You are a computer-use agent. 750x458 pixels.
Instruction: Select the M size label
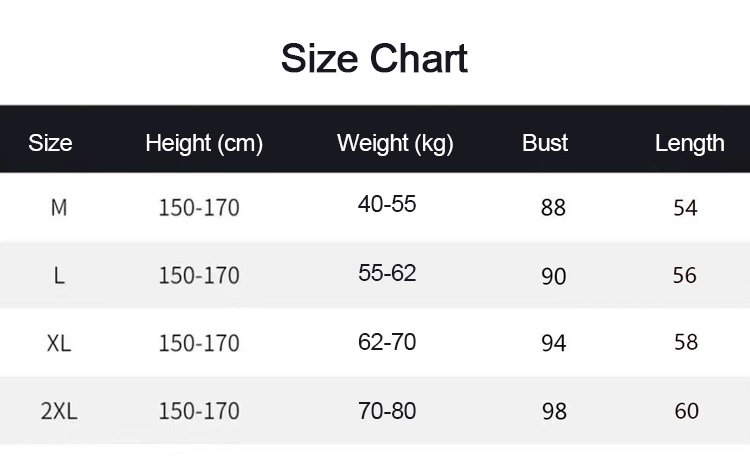59,208
